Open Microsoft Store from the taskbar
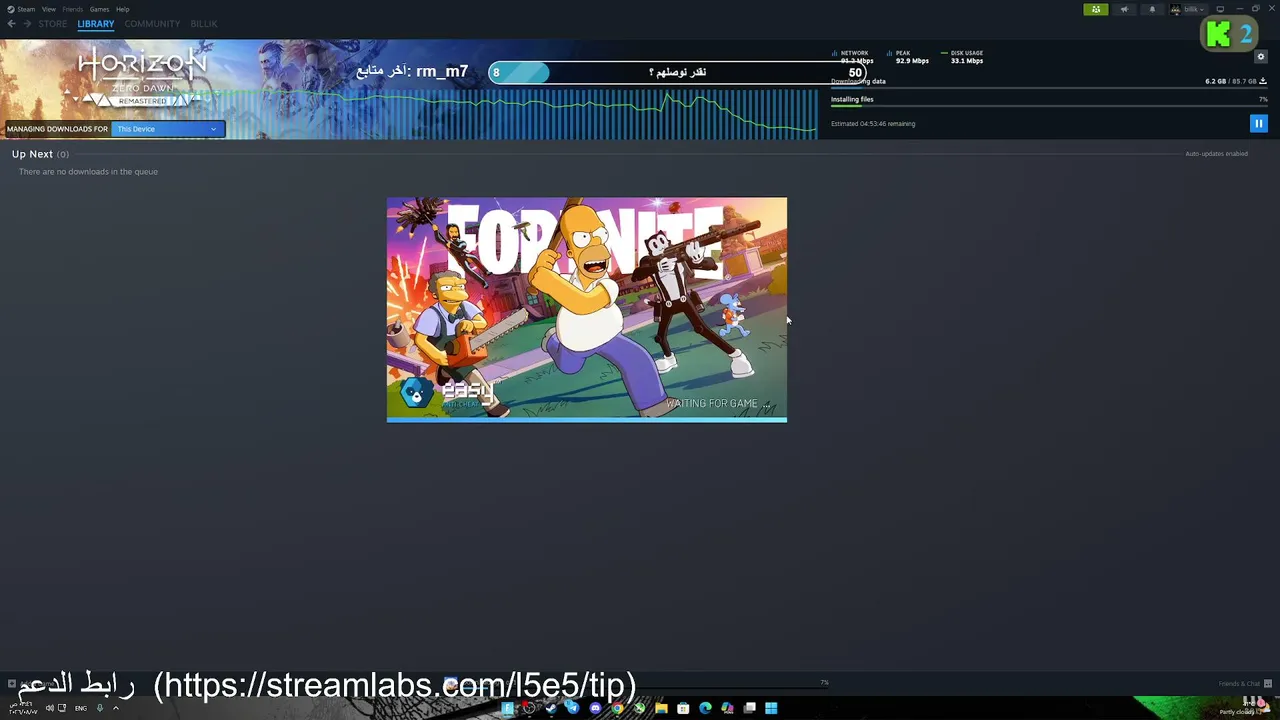The height and width of the screenshot is (720, 1280). (x=683, y=708)
